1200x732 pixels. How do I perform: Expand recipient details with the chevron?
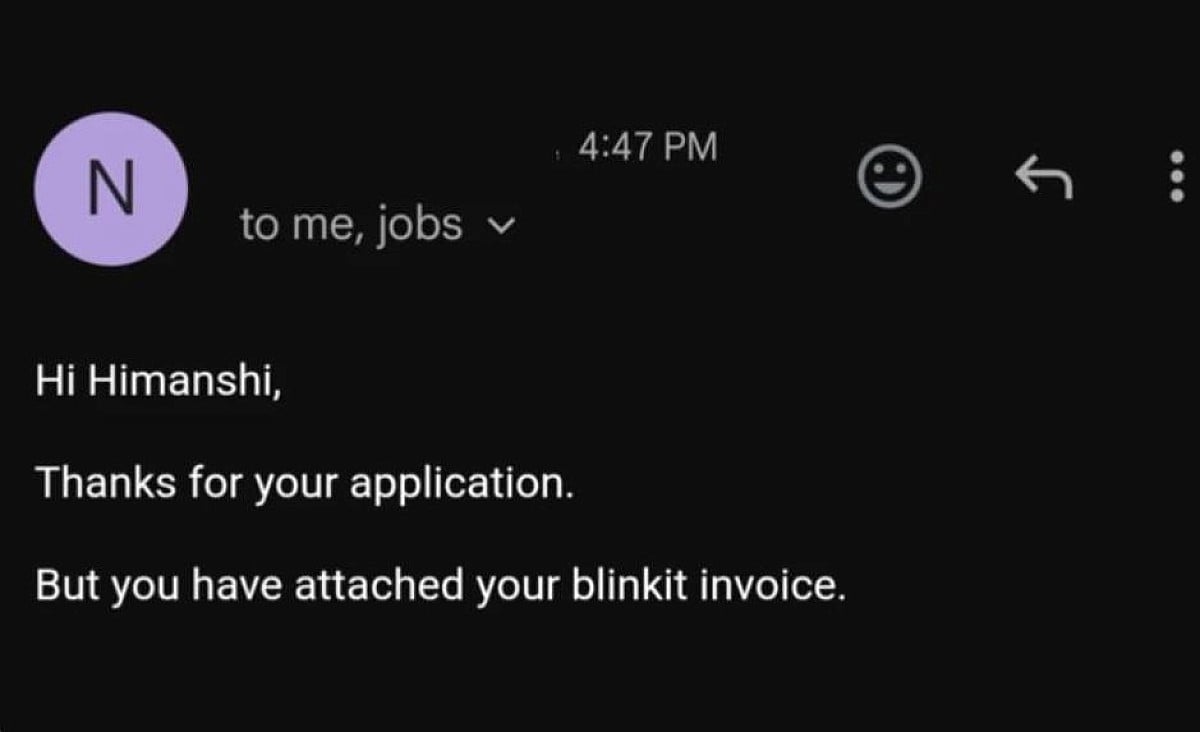(x=505, y=226)
